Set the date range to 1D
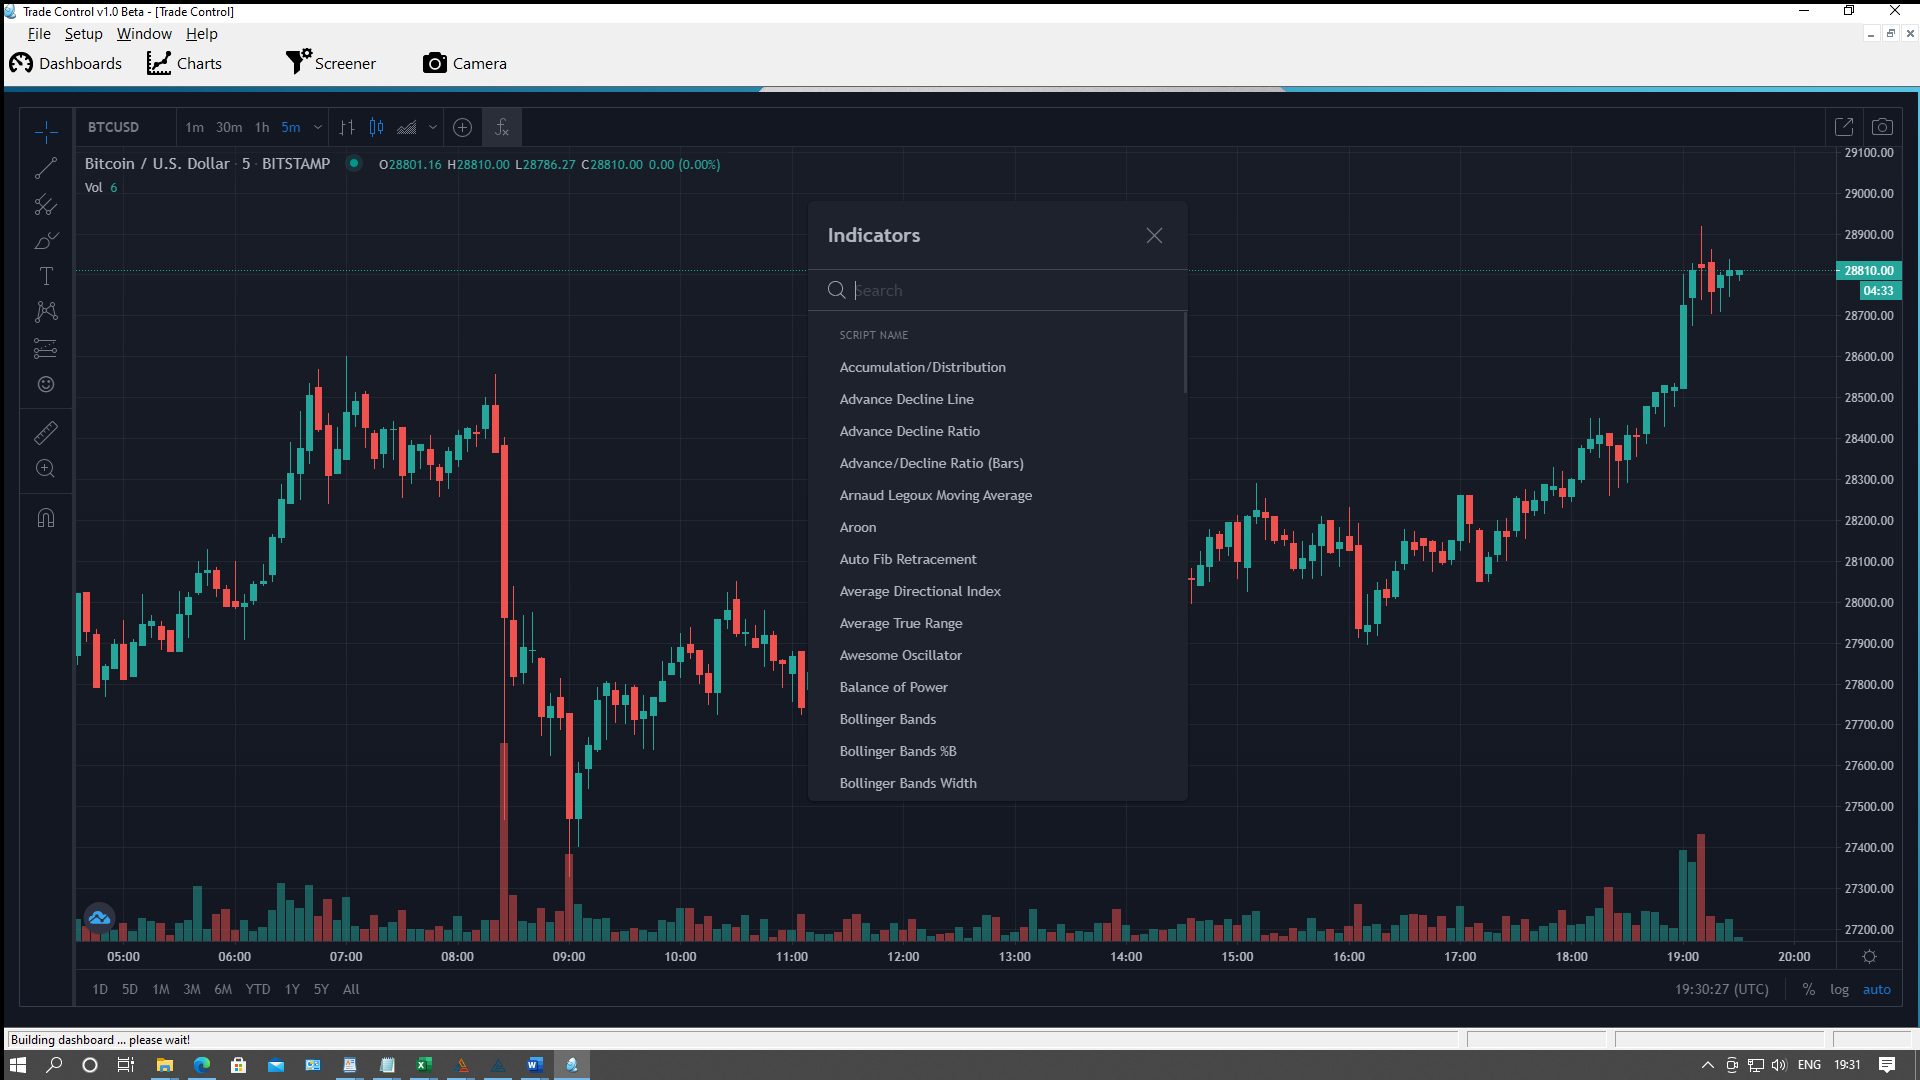Viewport: 1920px width, 1080px height. (x=100, y=989)
